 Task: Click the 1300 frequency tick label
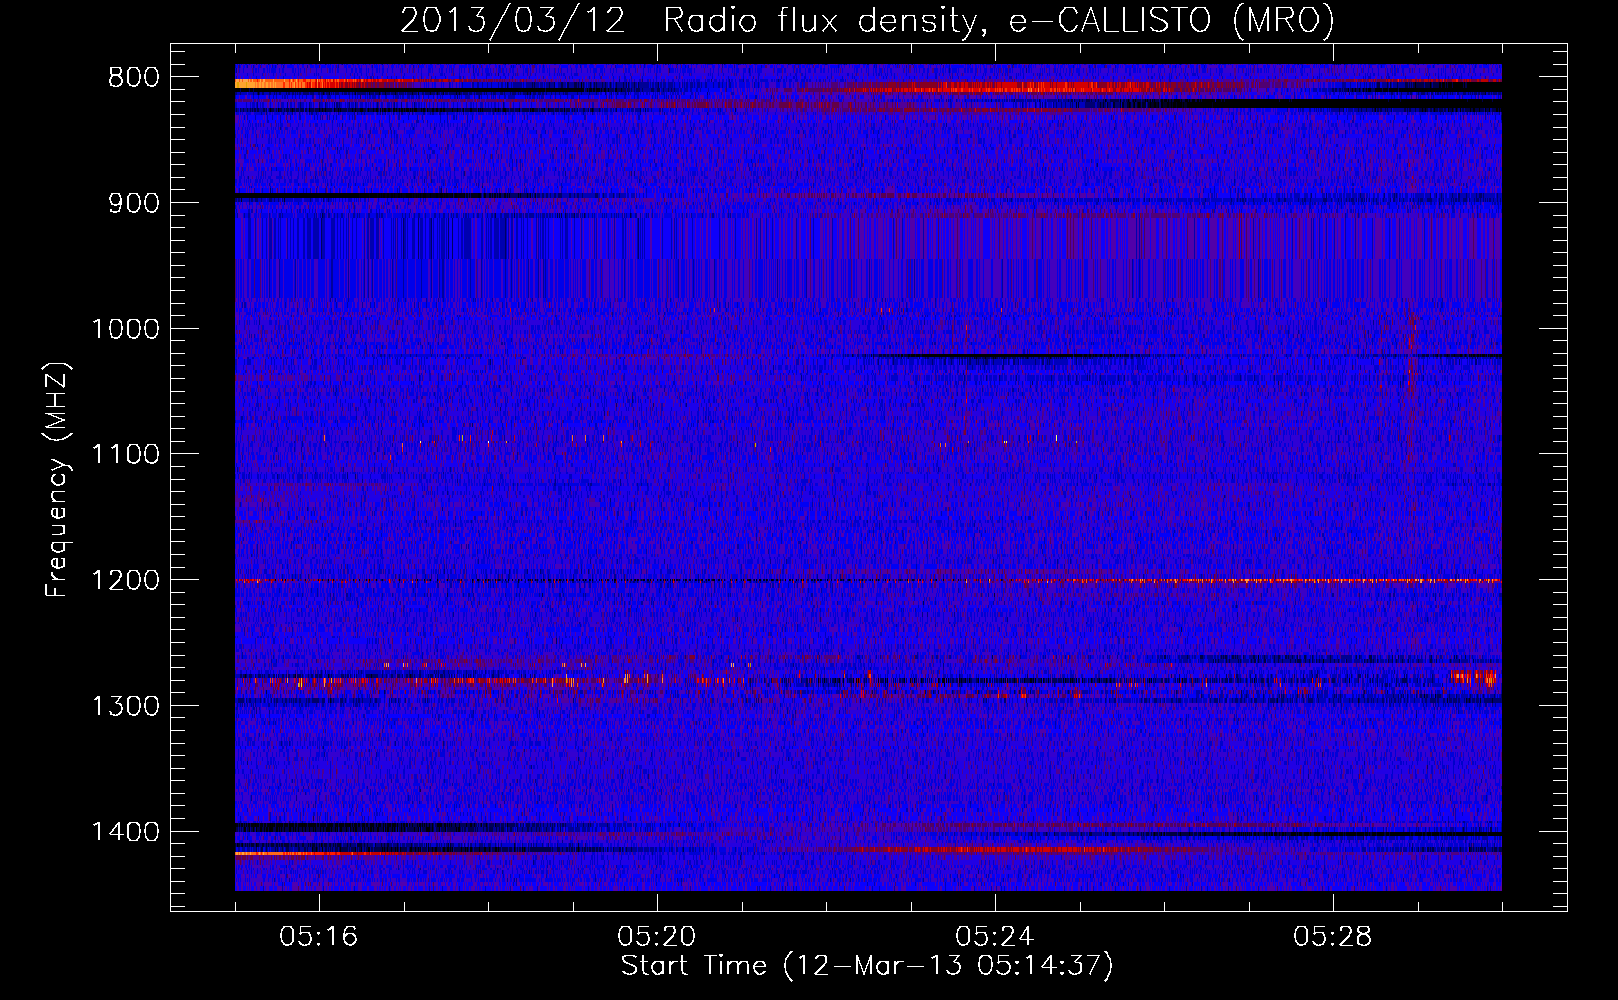(125, 706)
